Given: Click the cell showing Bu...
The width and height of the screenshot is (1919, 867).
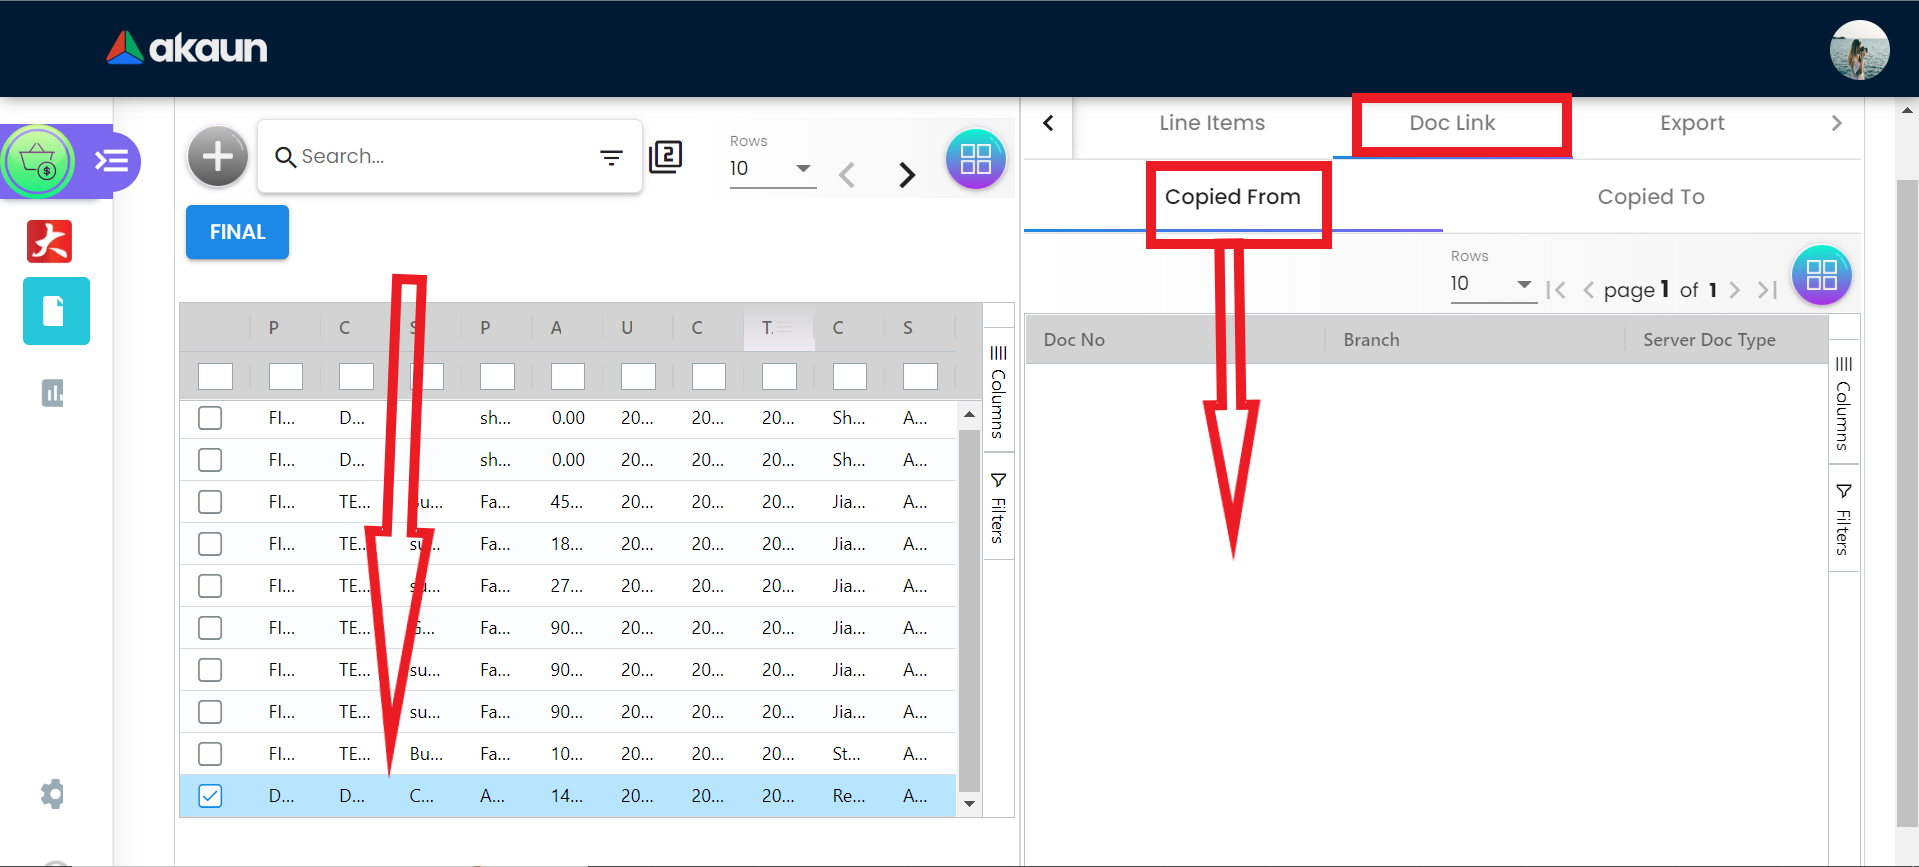Looking at the screenshot, I should pos(426,754).
